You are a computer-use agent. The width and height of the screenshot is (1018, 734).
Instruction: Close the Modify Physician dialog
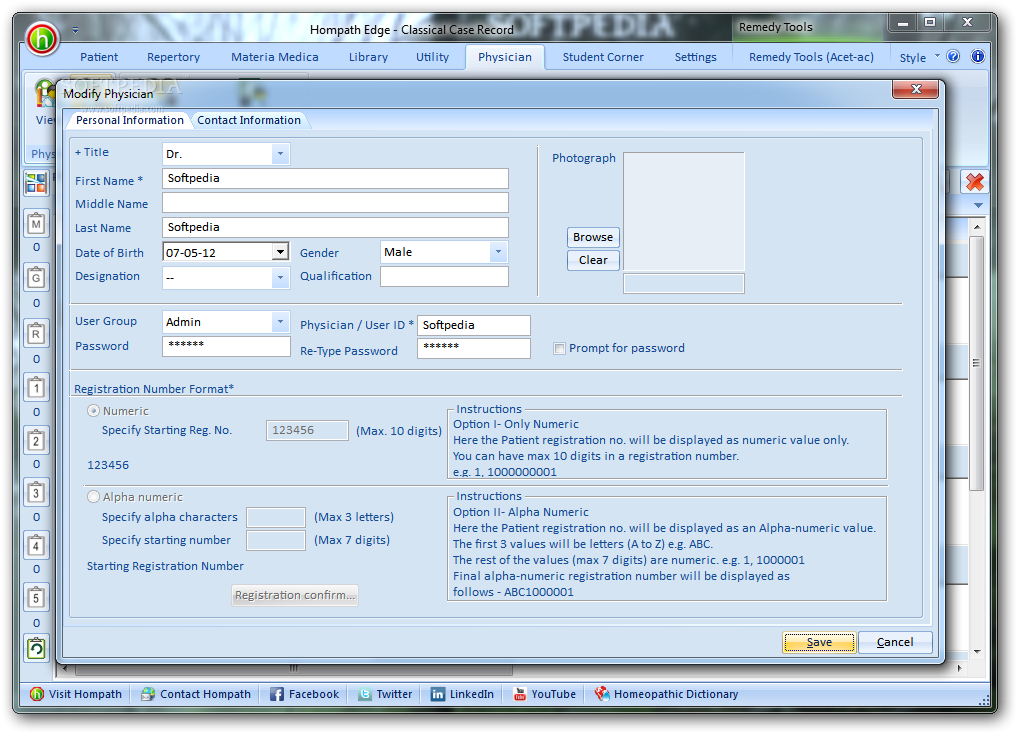tap(915, 90)
